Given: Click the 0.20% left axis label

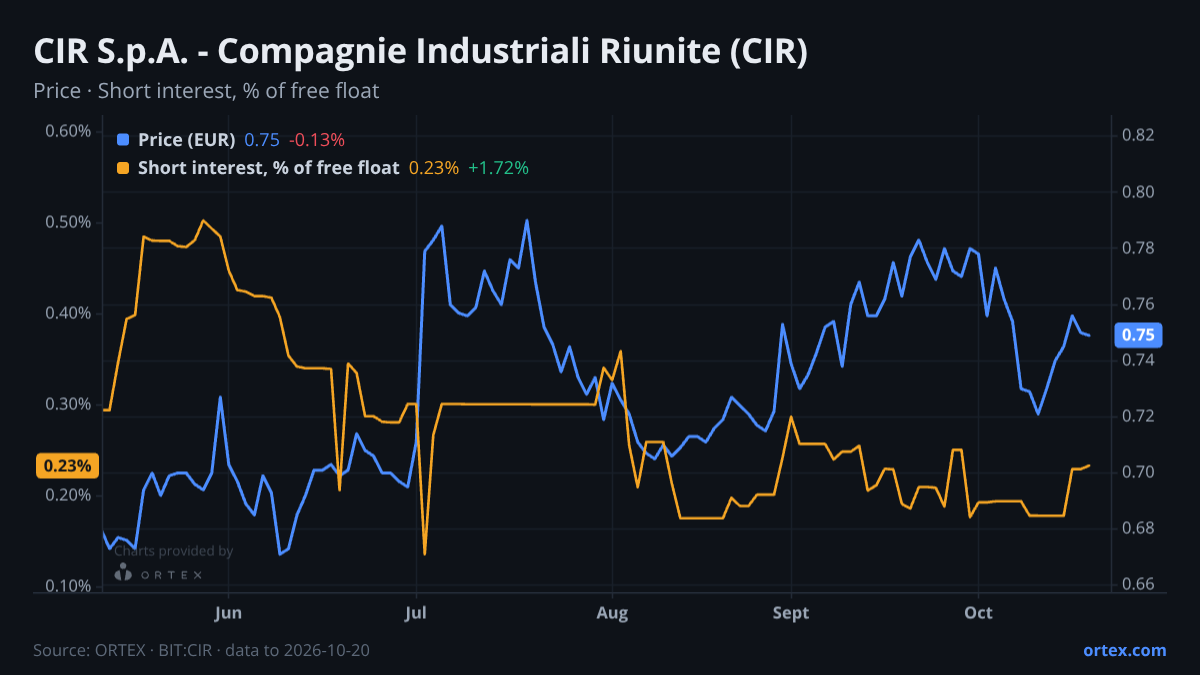Looking at the screenshot, I should 68,495.
